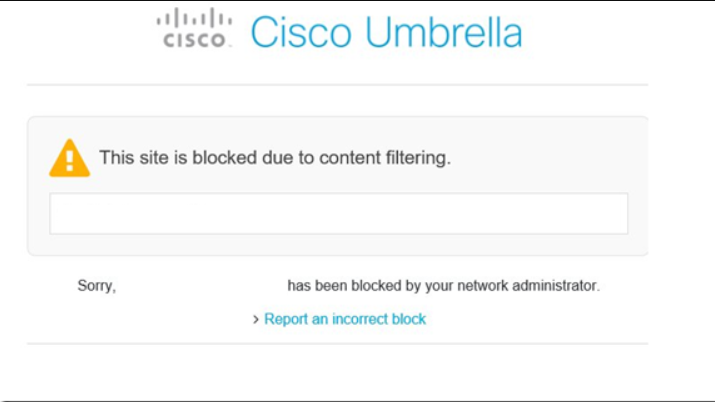Image resolution: width=715 pixels, height=402 pixels.
Task: Open the "Report an incorrect block" link
Action: click(345, 319)
